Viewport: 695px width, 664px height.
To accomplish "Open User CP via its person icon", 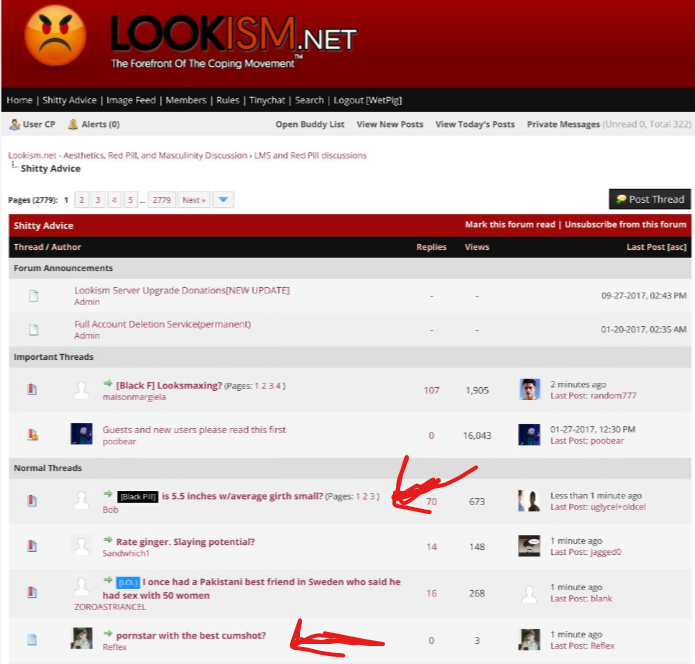I will (14, 125).
